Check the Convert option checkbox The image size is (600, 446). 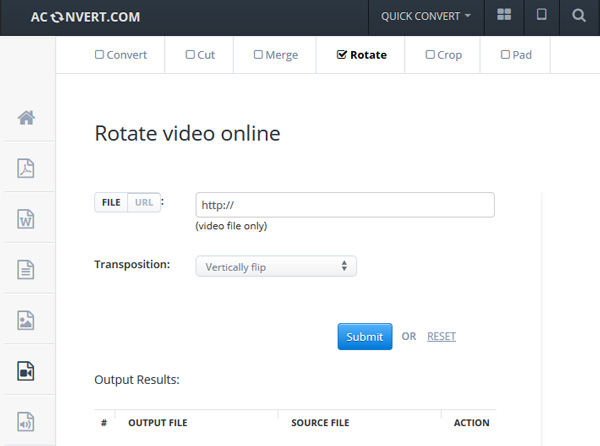coord(99,55)
